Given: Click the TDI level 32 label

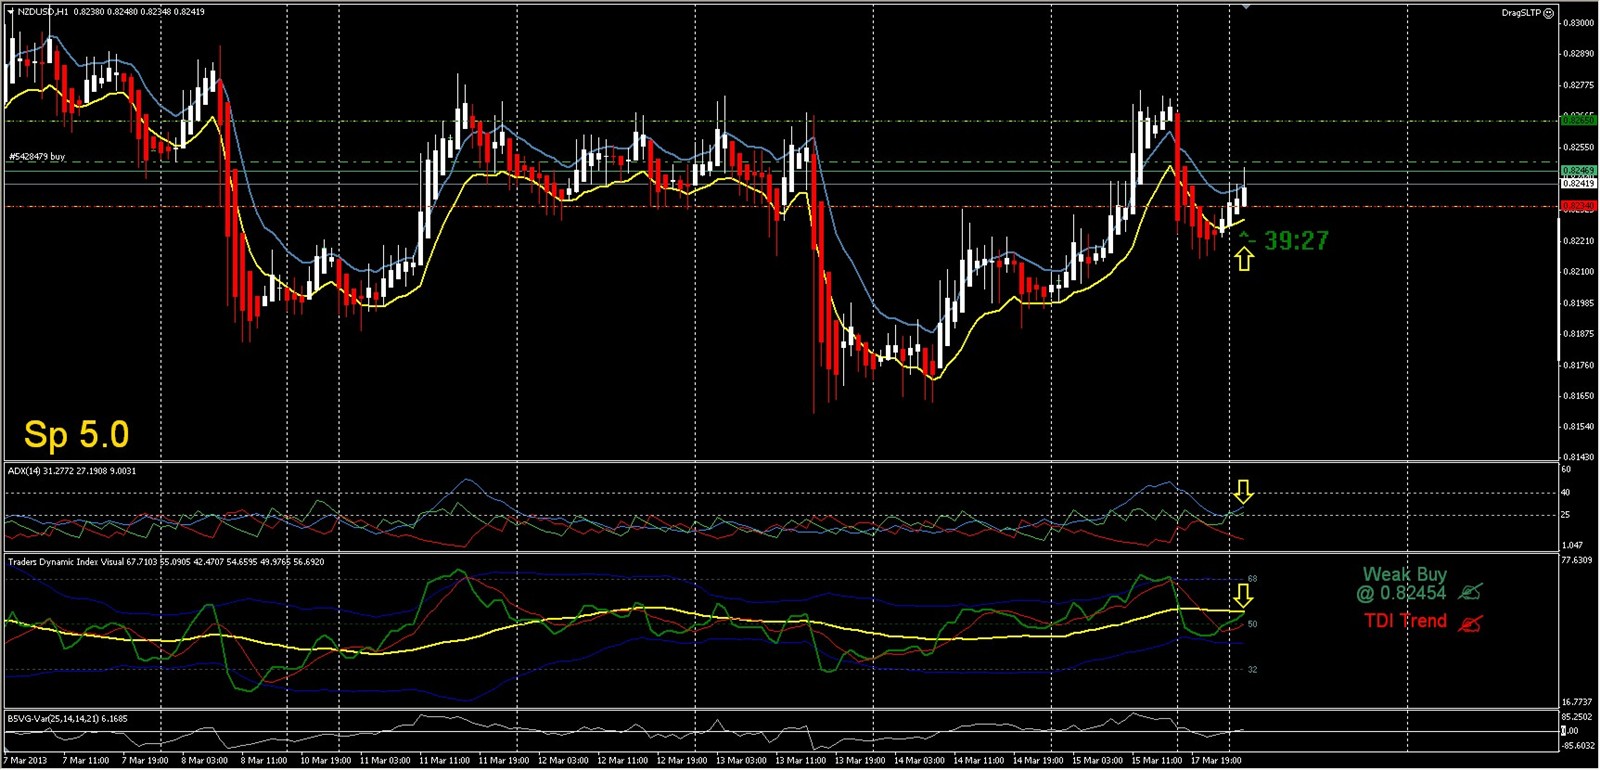Looking at the screenshot, I should click(x=1252, y=669).
